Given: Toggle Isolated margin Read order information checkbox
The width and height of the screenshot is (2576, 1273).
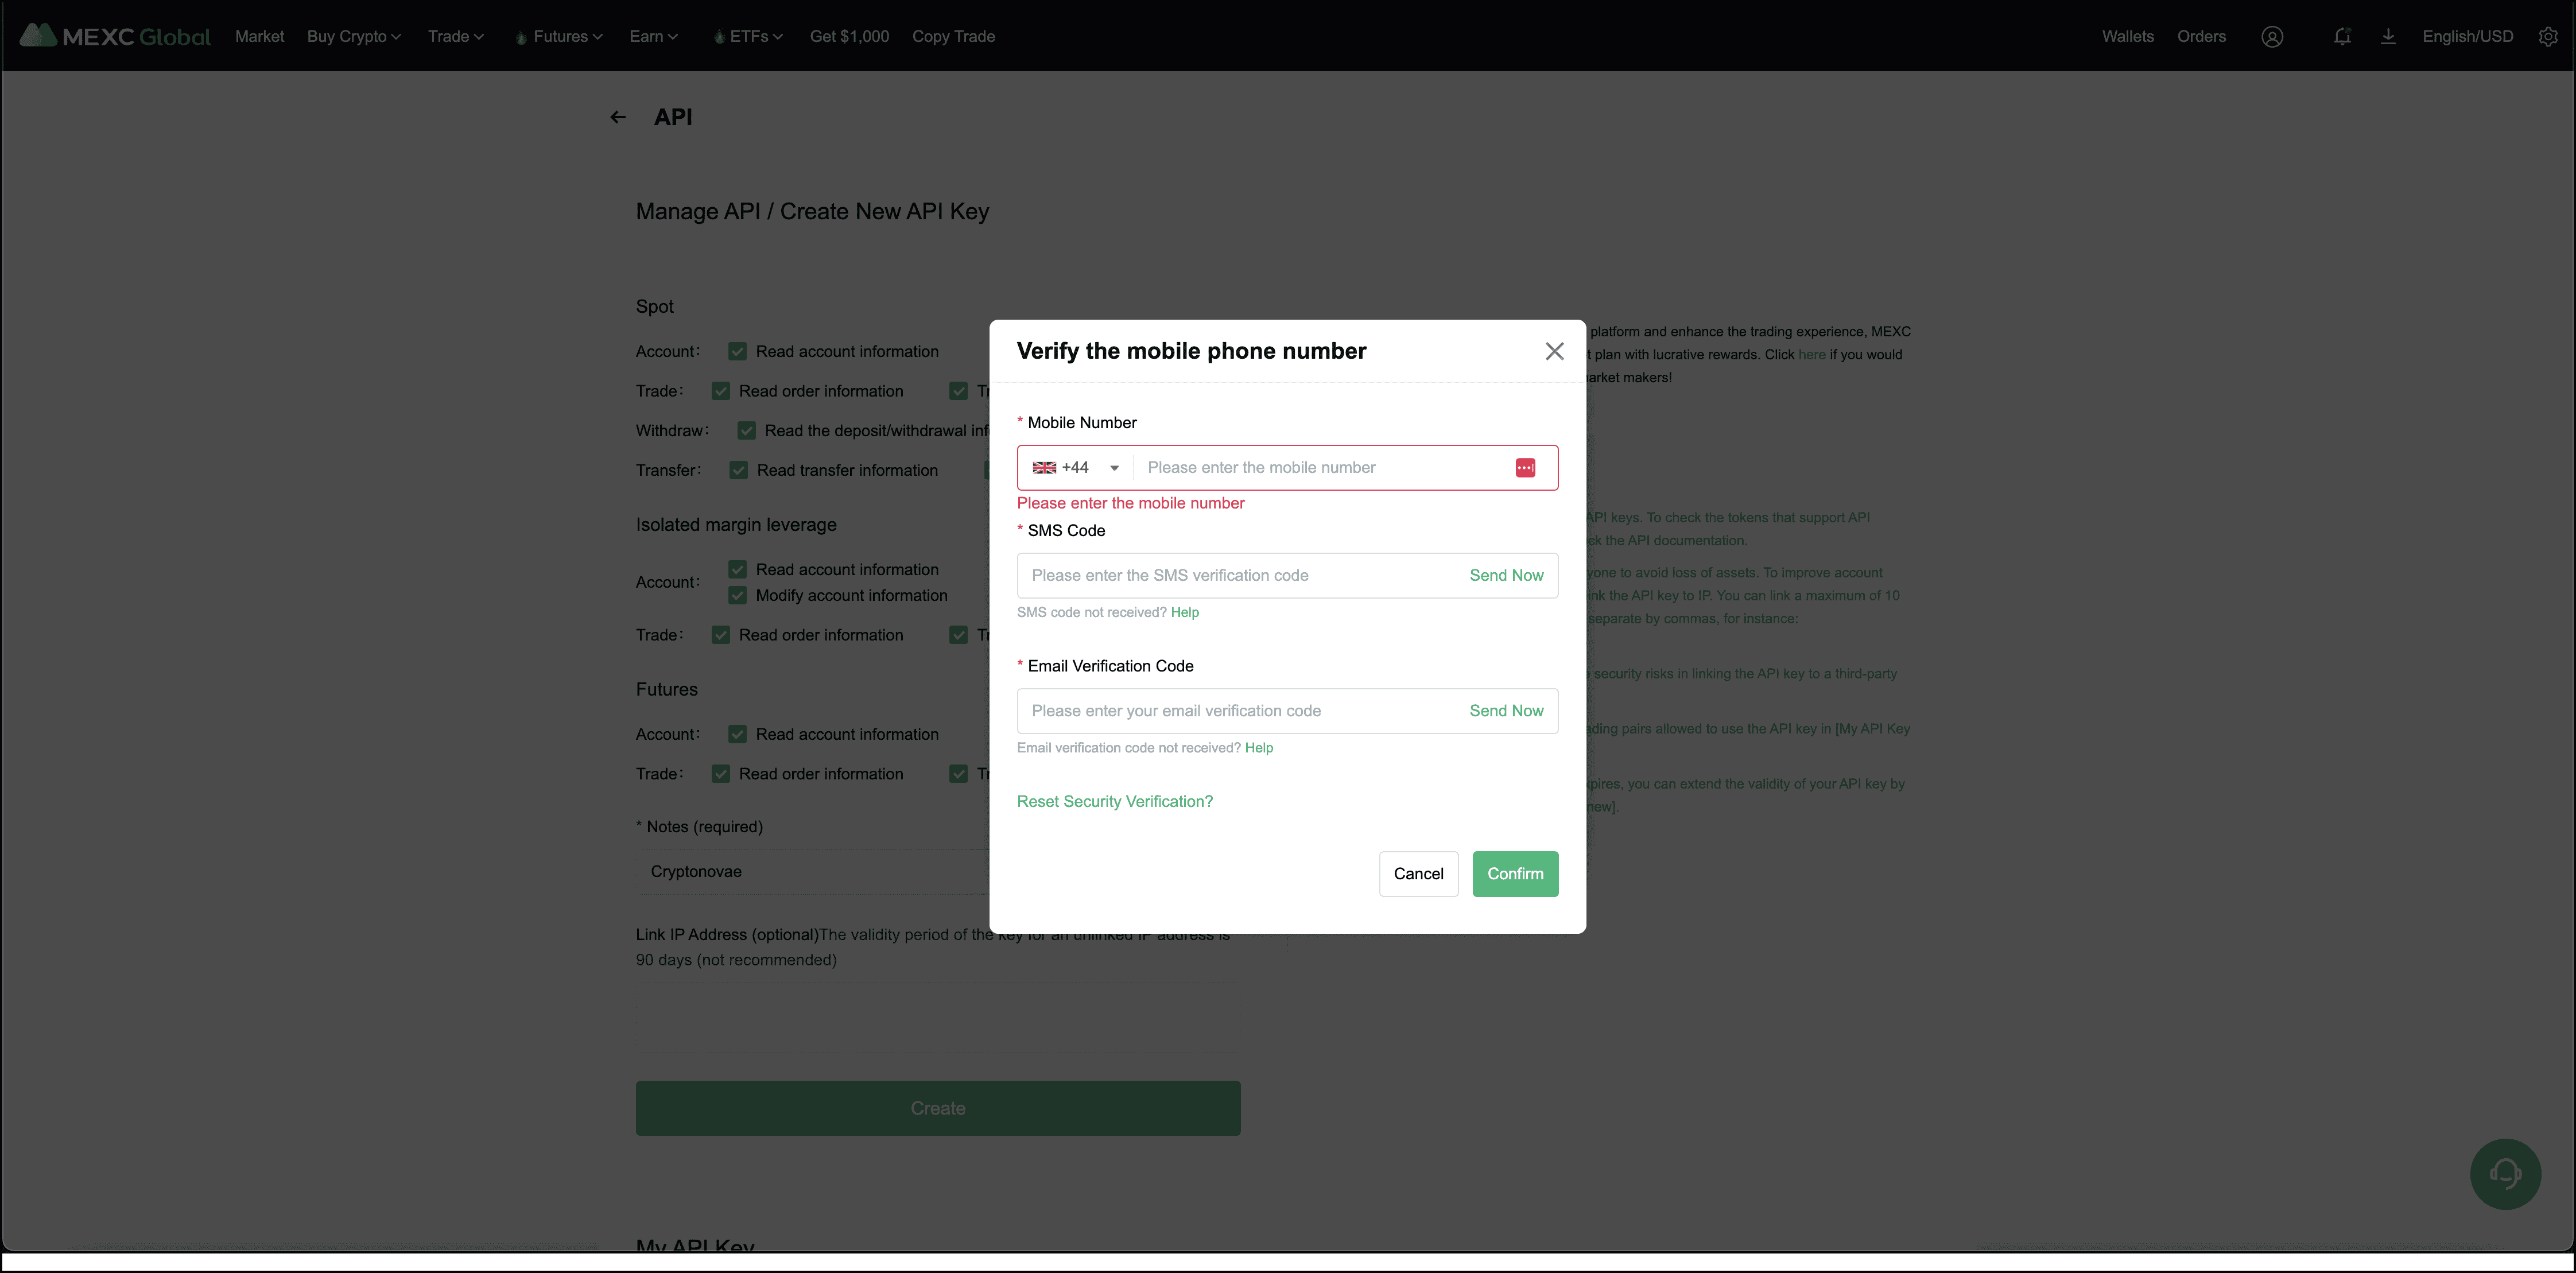Looking at the screenshot, I should (721, 635).
